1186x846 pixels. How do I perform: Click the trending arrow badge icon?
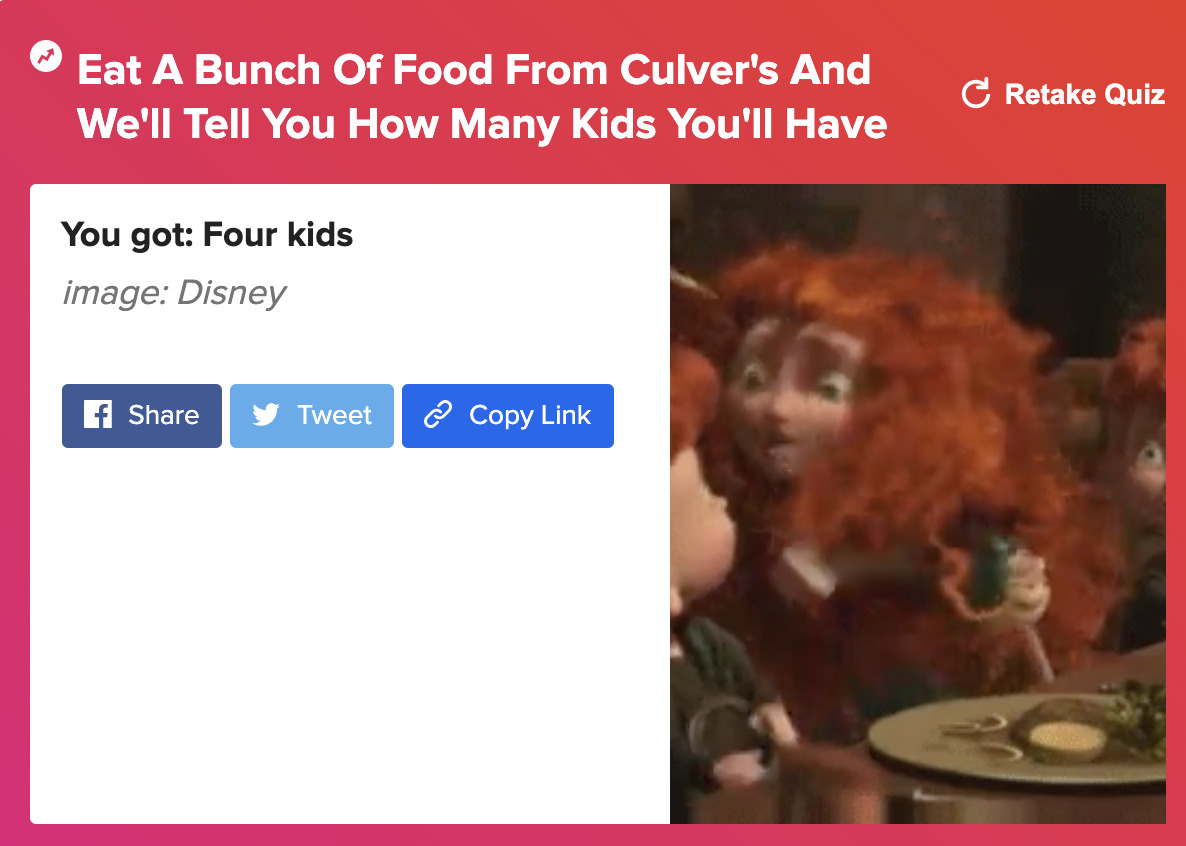[46, 56]
